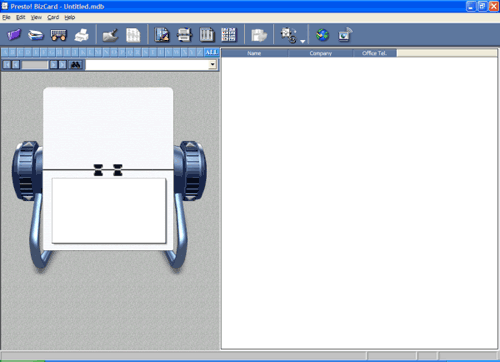This screenshot has height=362, width=500.
Task: Click the printer icon in the toolbar
Action: pos(81,35)
